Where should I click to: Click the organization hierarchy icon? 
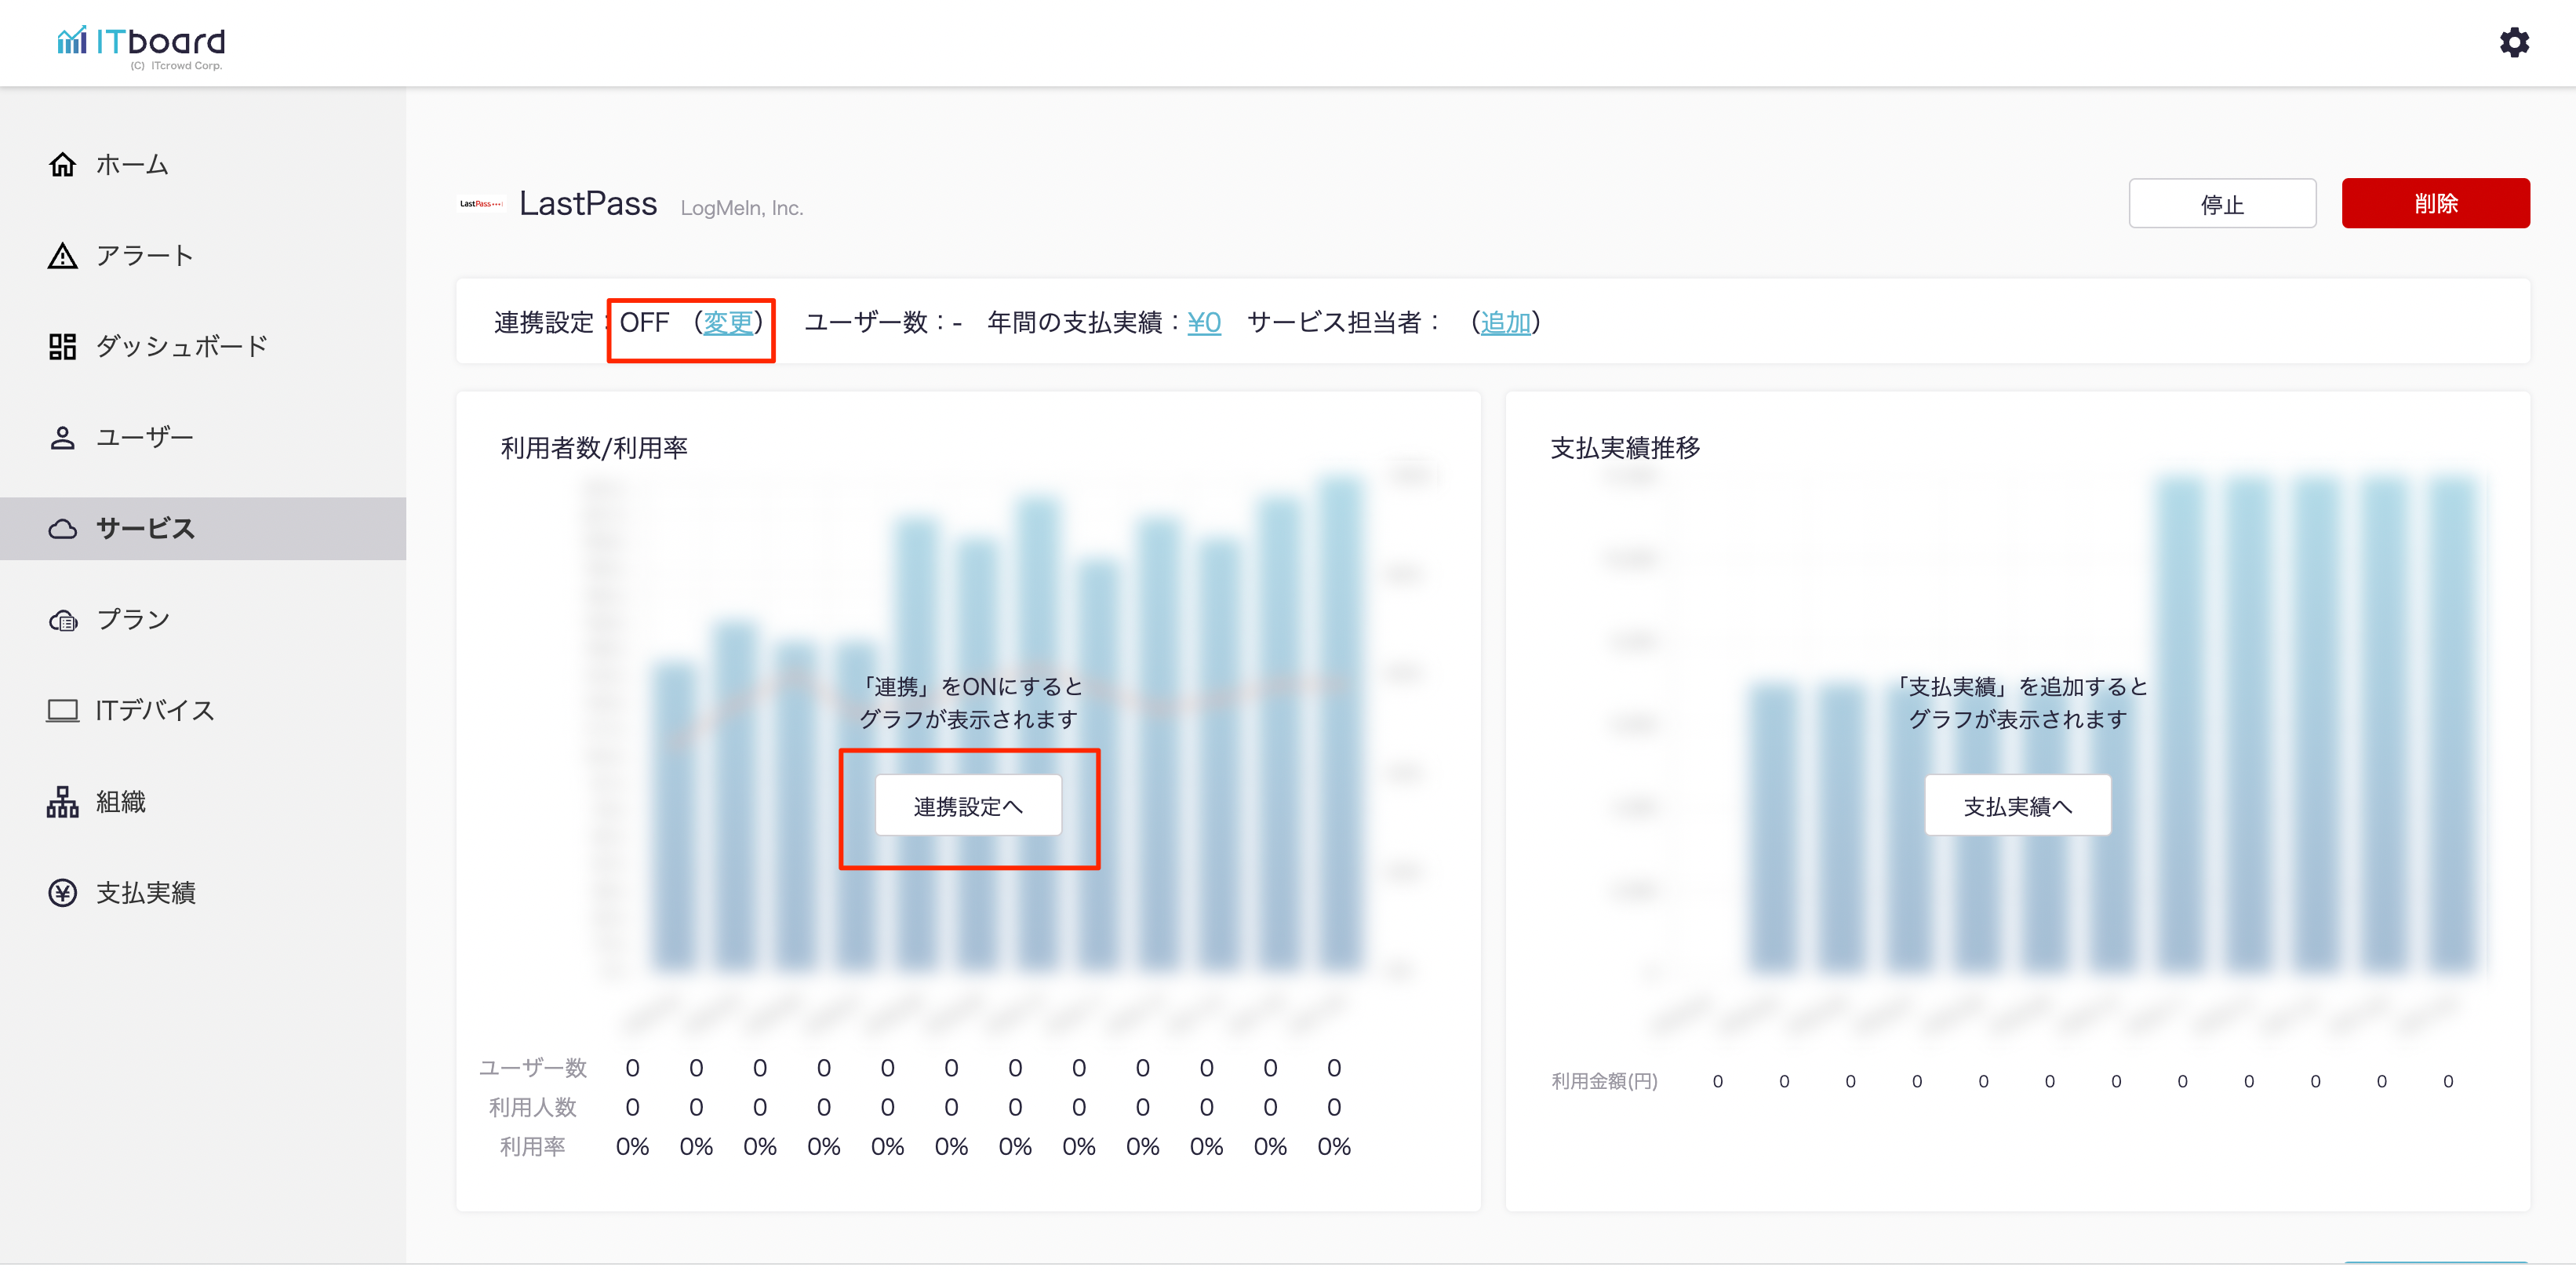[x=62, y=802]
